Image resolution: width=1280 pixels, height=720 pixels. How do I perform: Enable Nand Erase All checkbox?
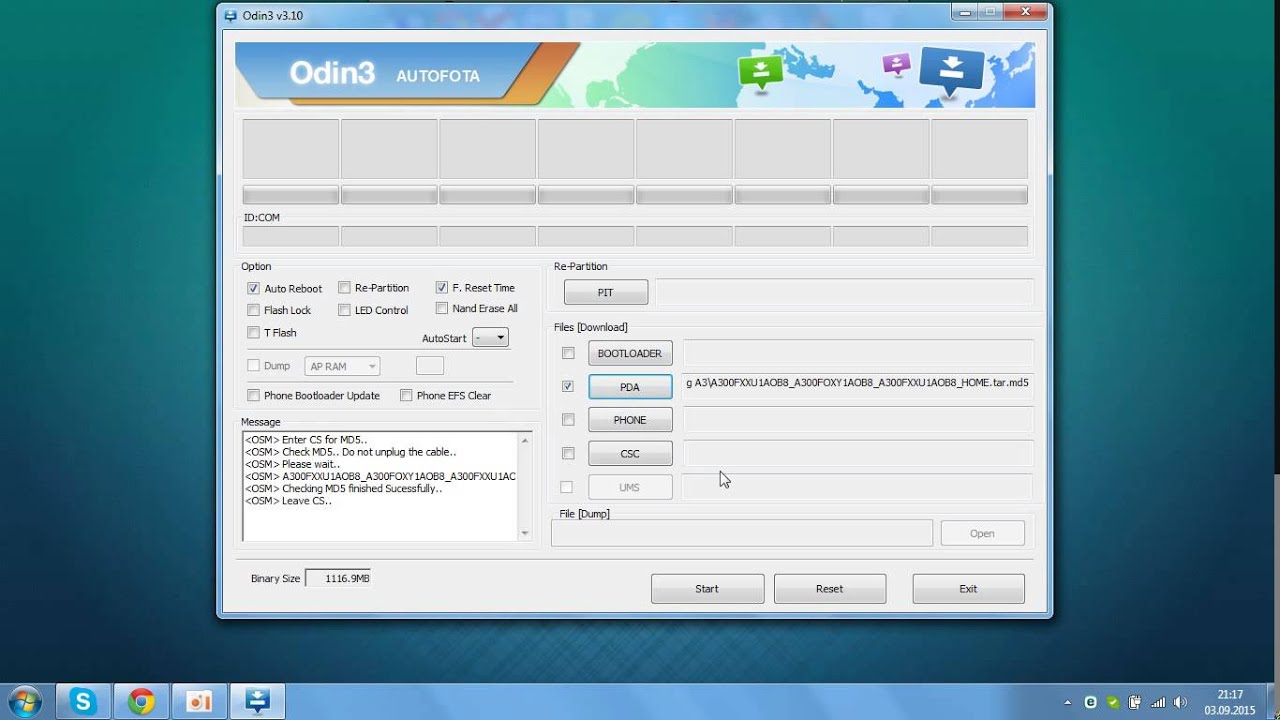[441, 309]
